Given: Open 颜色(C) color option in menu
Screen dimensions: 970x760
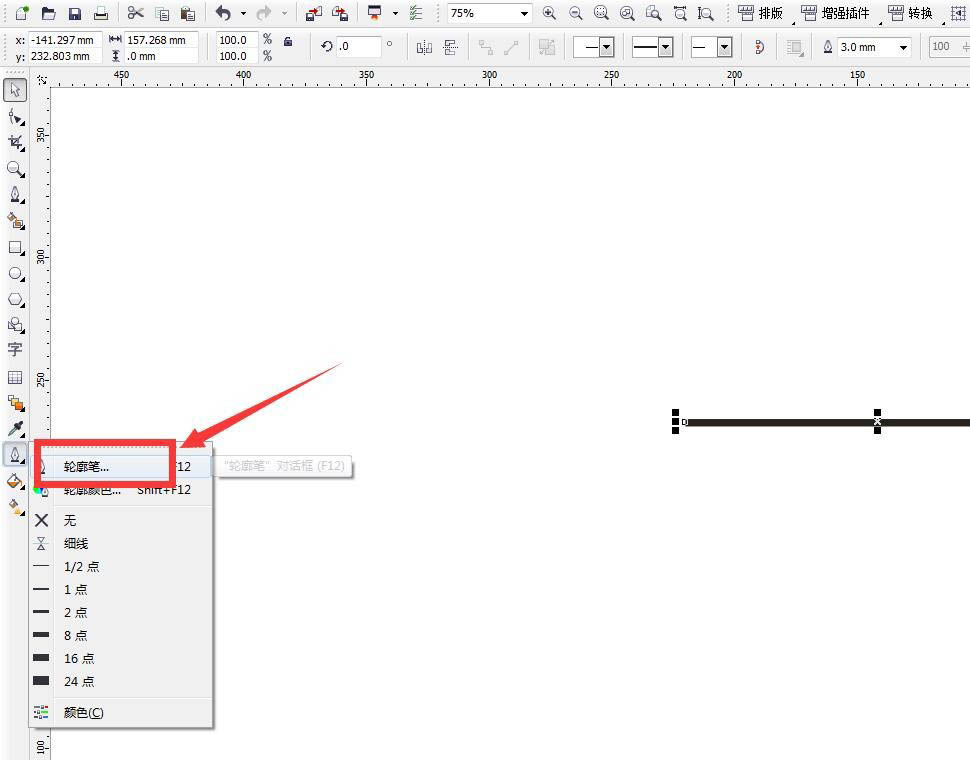Looking at the screenshot, I should pyautogui.click(x=83, y=712).
